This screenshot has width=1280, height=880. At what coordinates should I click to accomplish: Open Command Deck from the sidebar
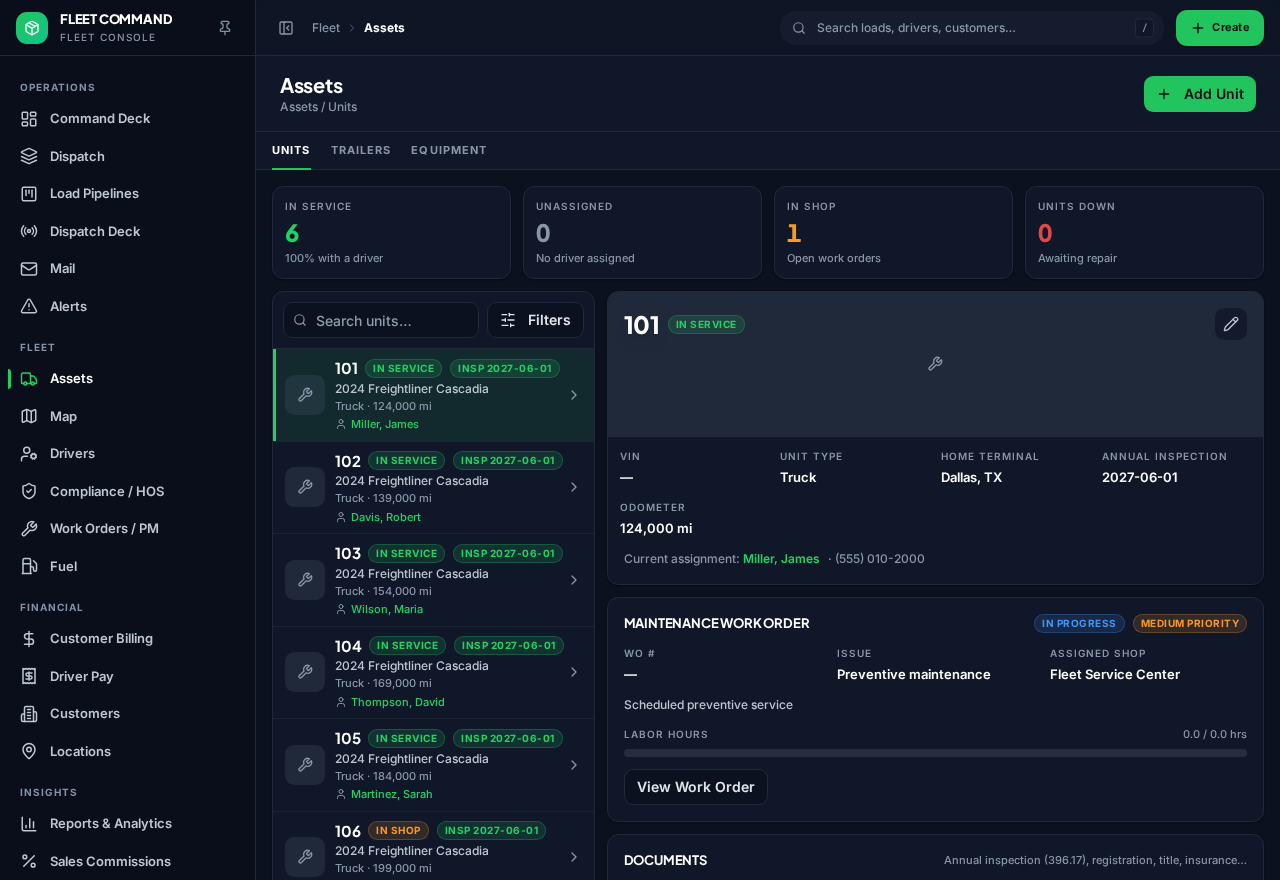coord(128,118)
